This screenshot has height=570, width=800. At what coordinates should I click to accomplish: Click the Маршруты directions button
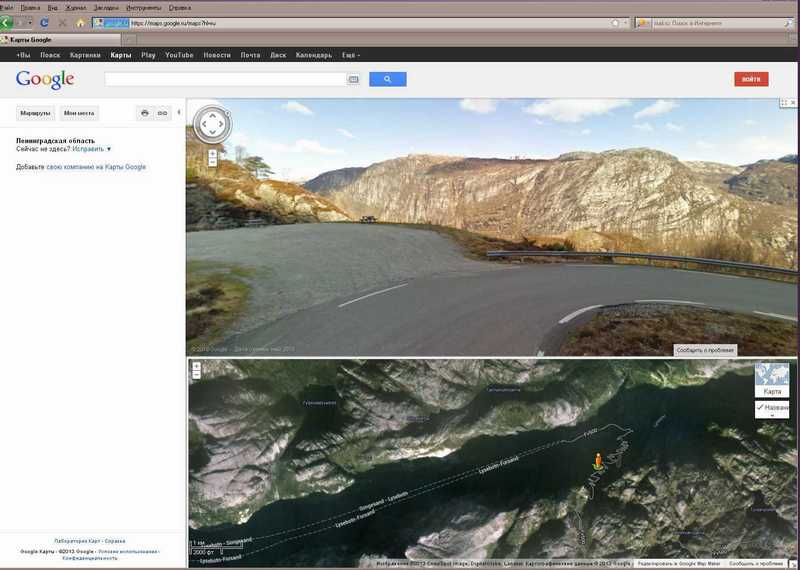[35, 113]
